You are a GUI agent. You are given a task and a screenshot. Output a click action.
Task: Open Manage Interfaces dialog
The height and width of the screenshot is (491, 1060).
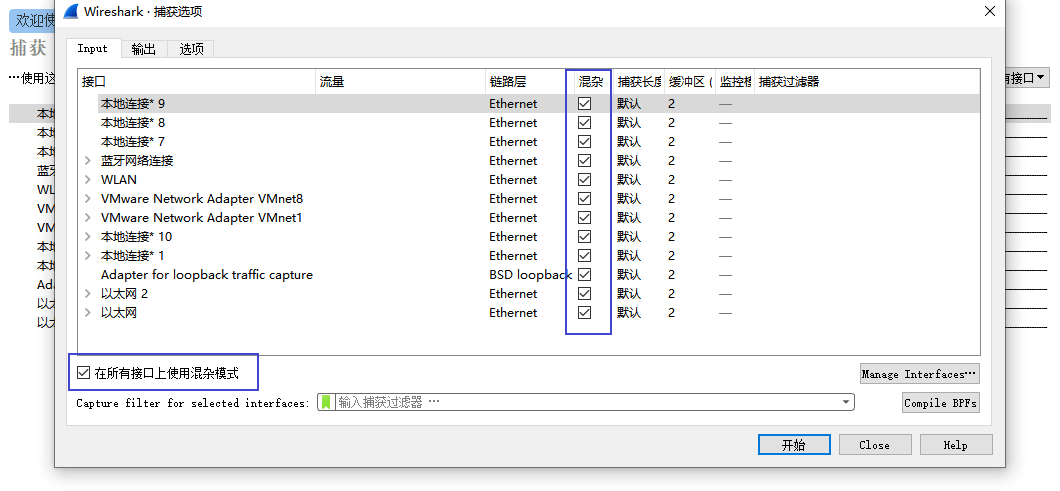click(x=919, y=374)
